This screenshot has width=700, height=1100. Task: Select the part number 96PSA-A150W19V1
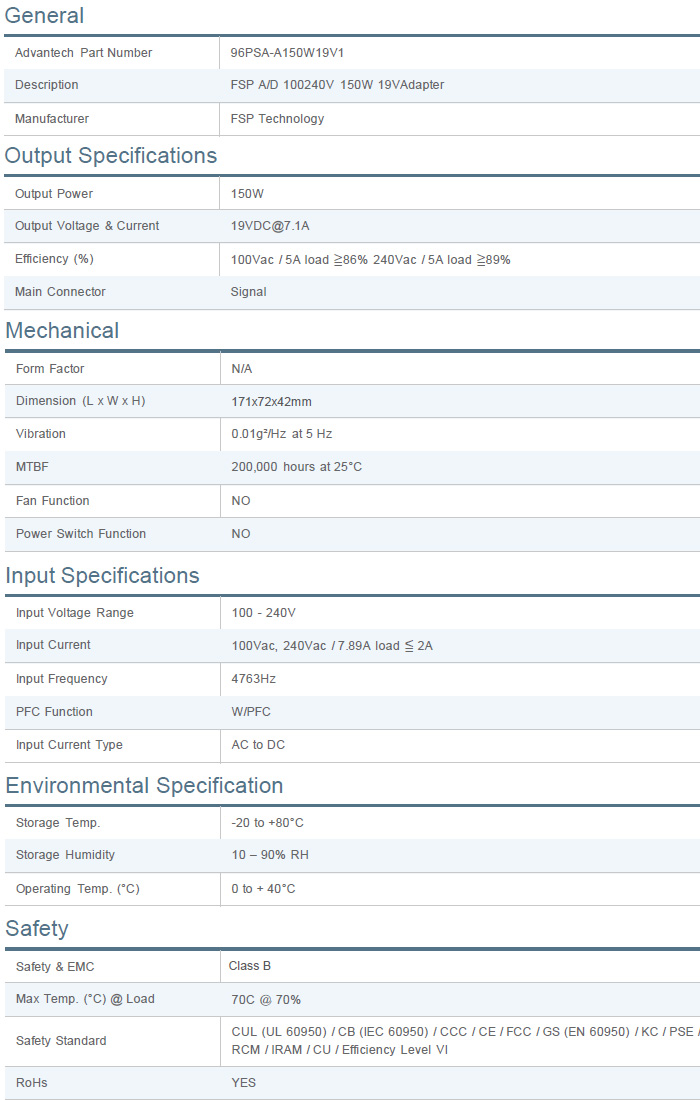coord(287,53)
